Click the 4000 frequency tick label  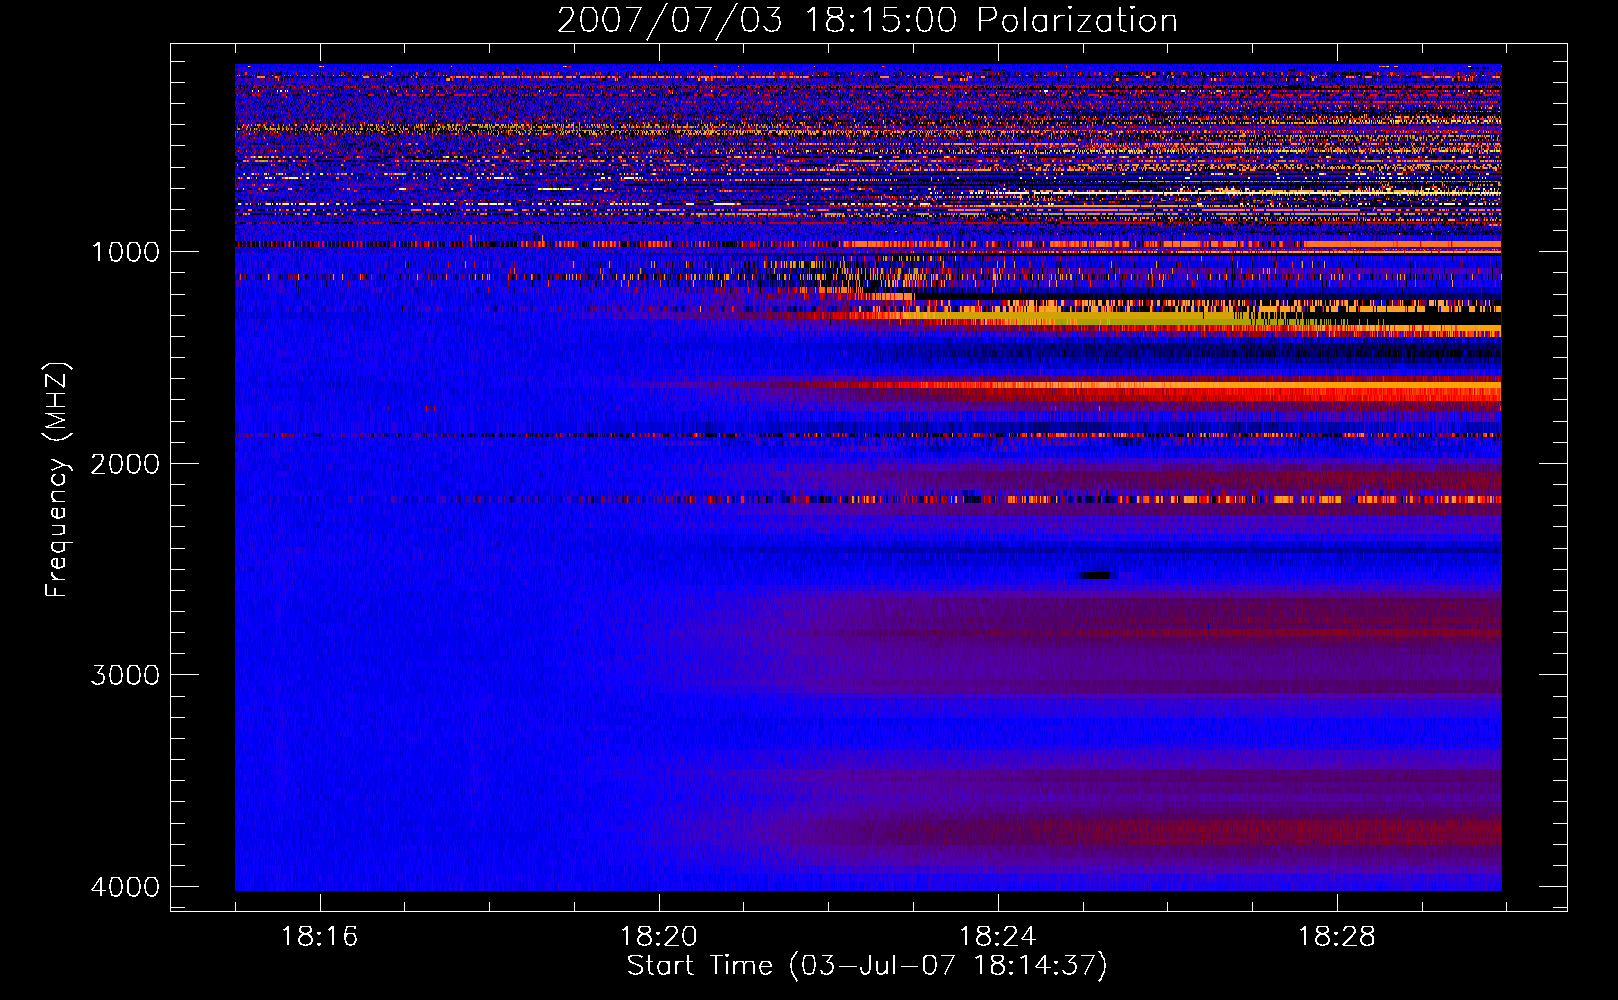tap(125, 887)
